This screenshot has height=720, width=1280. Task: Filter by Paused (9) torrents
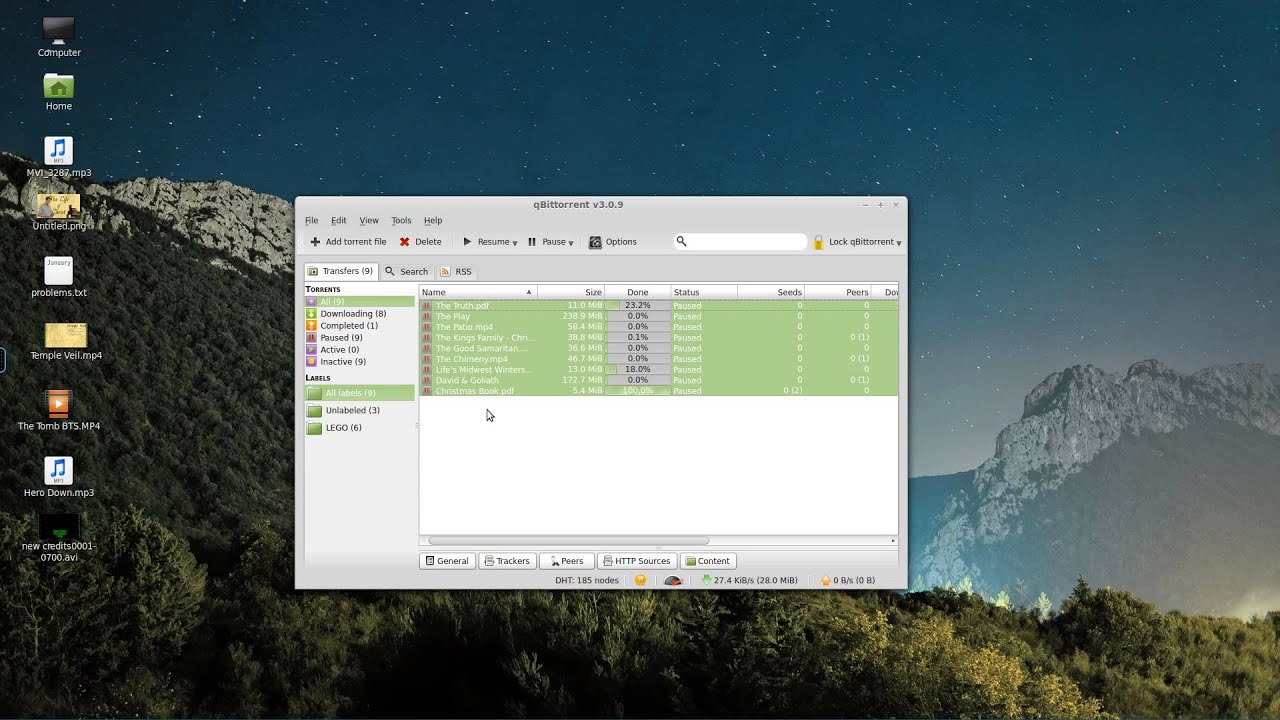coord(360,338)
